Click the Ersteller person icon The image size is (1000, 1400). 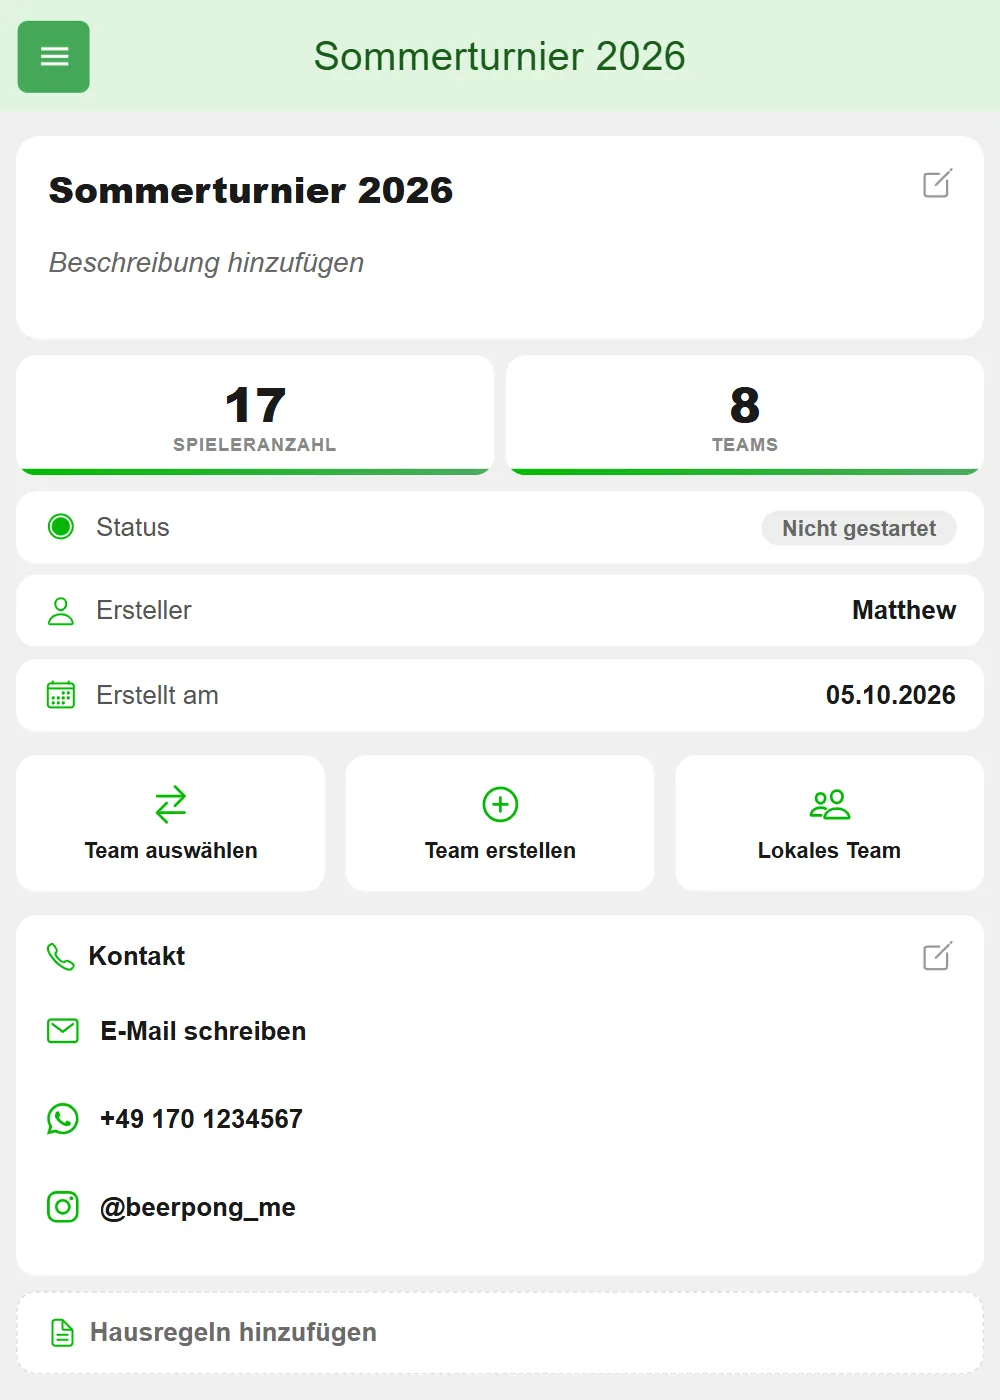click(61, 611)
